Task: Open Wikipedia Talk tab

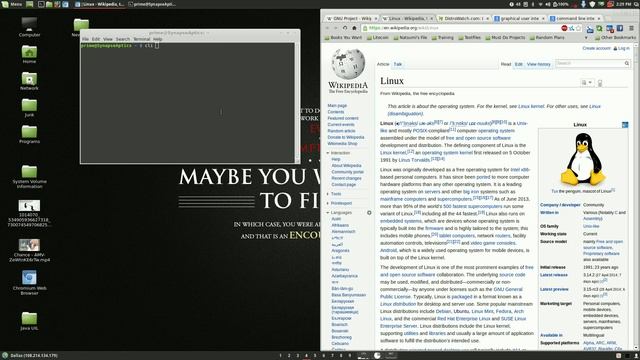Action: point(398,64)
